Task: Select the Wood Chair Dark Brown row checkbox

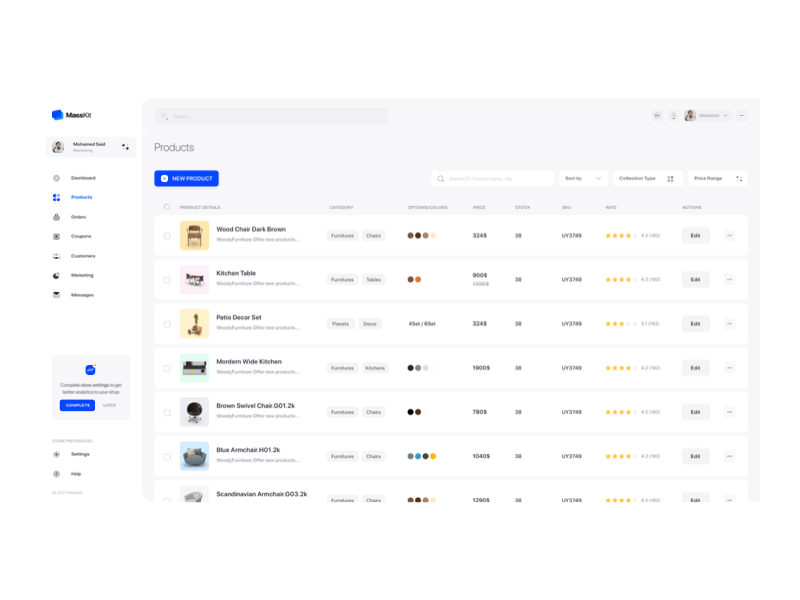Action: point(167,235)
